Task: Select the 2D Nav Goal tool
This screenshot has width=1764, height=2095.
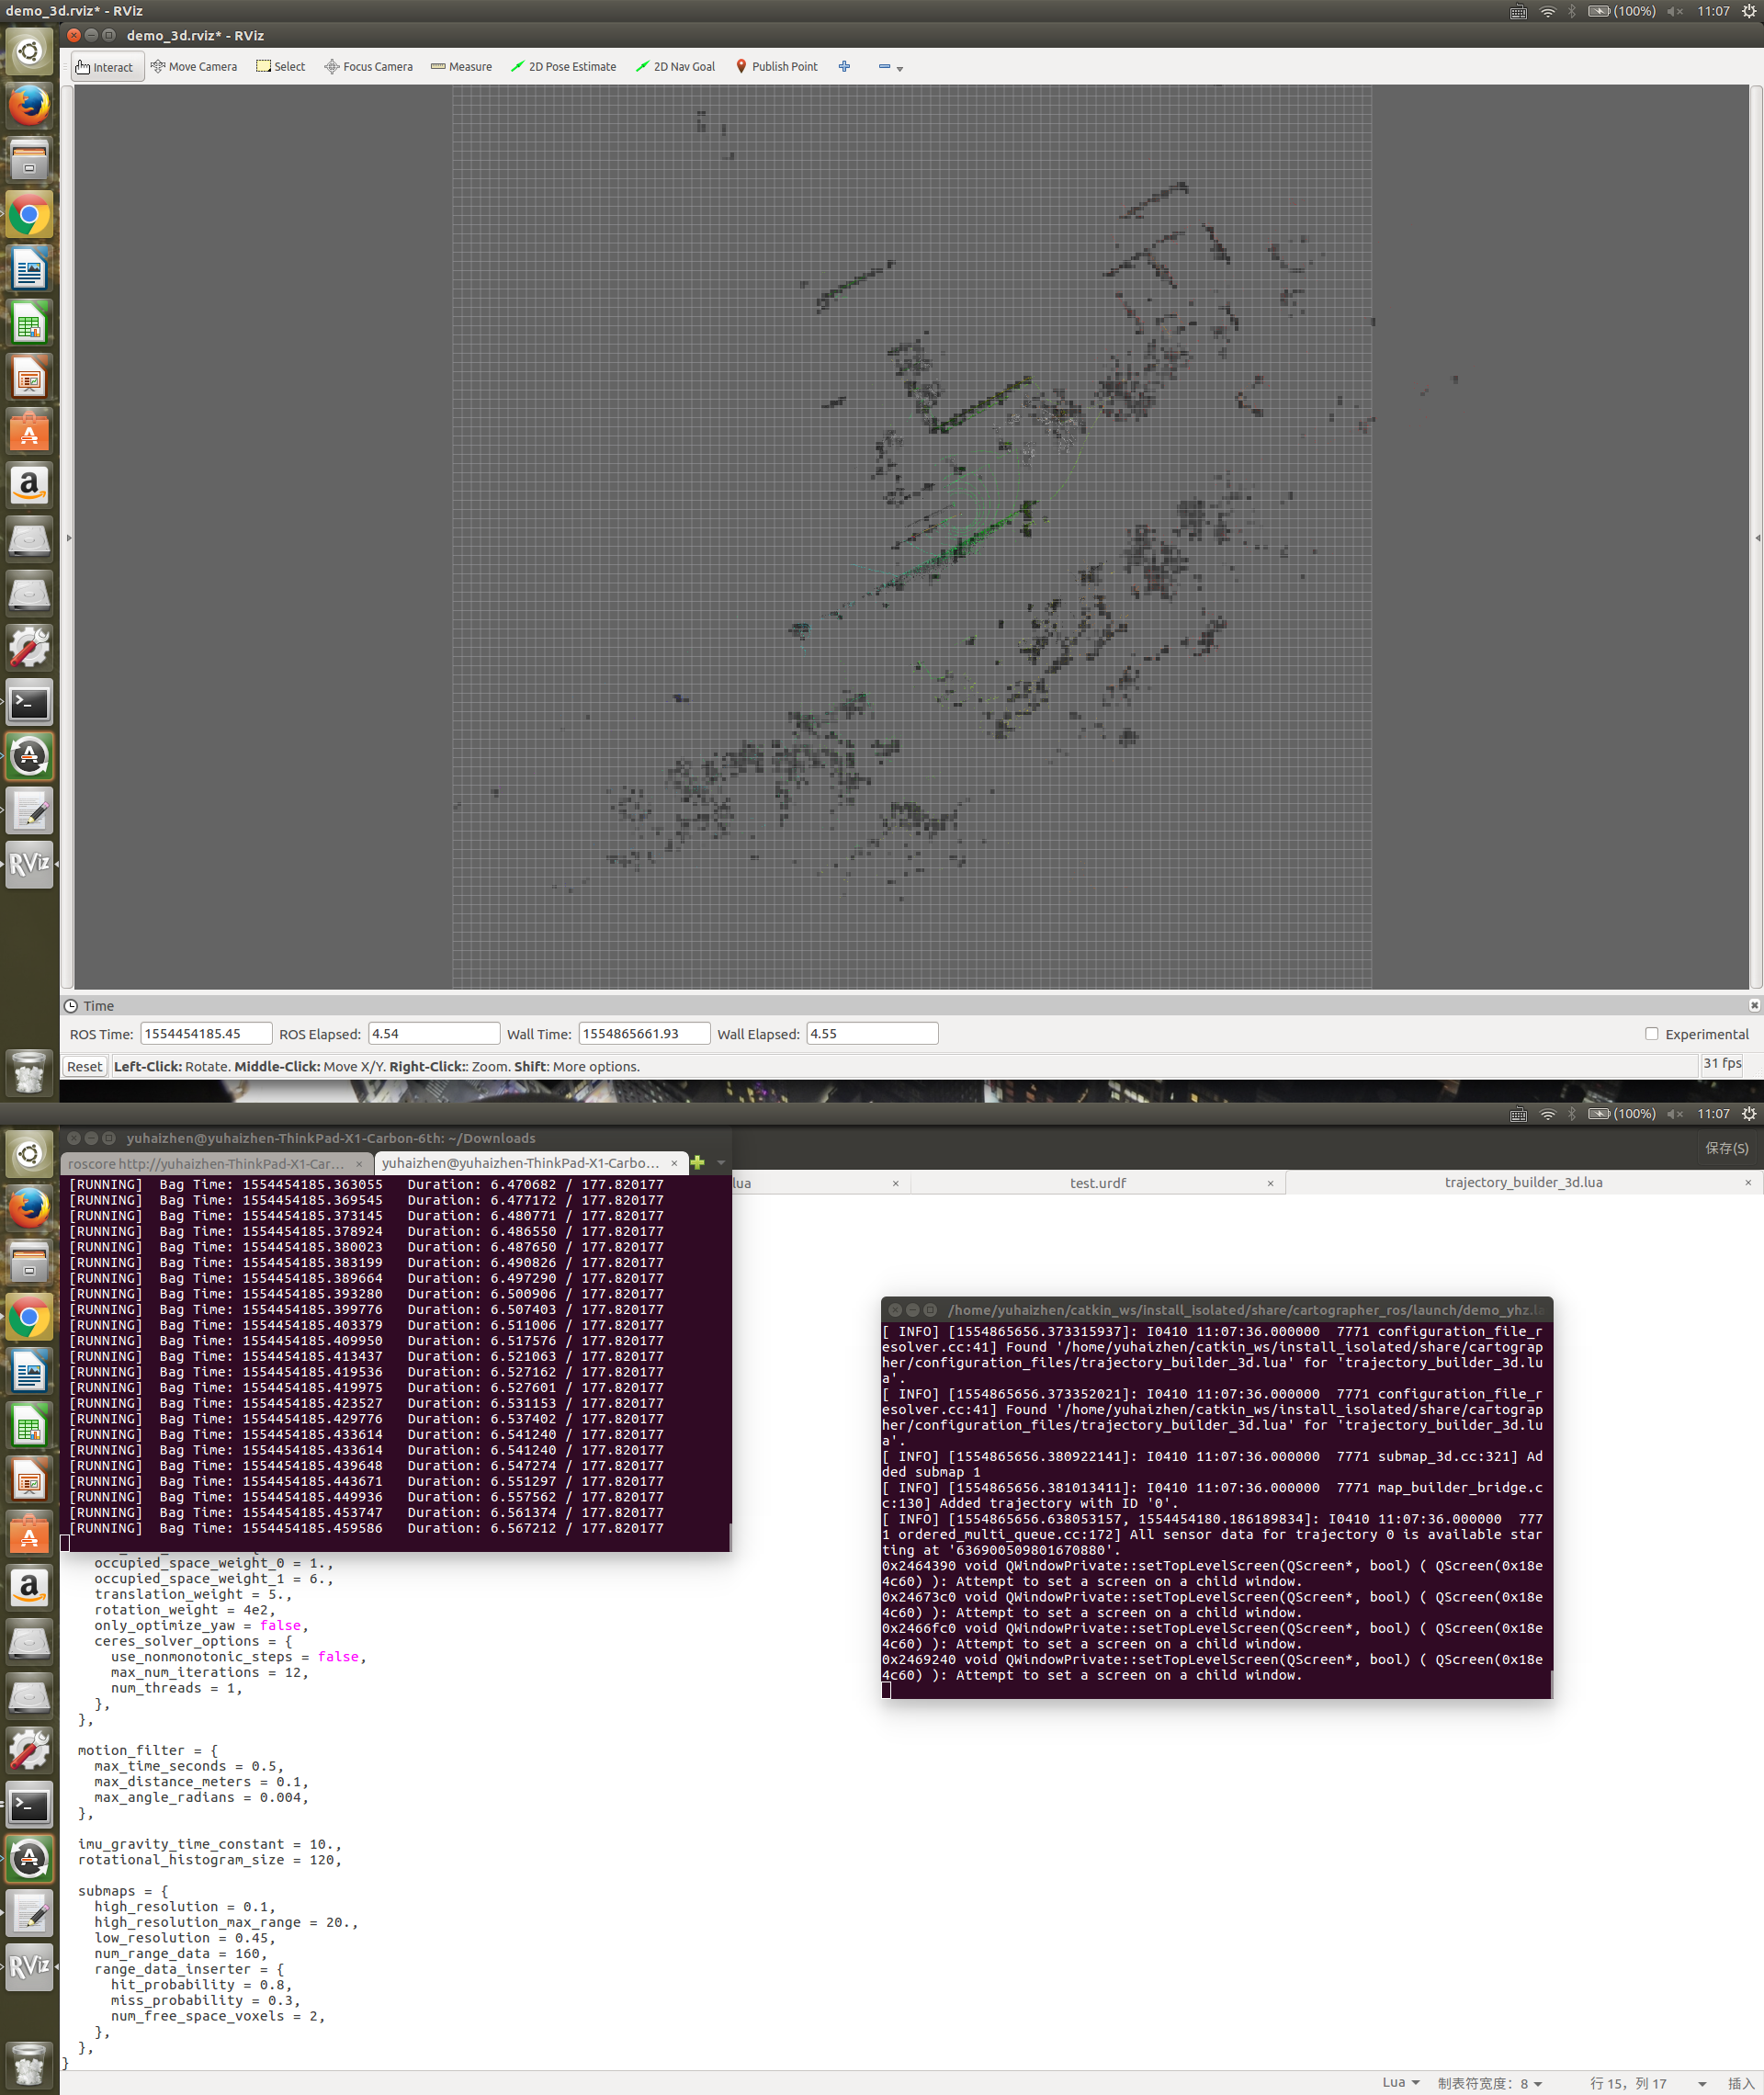Action: coord(675,66)
